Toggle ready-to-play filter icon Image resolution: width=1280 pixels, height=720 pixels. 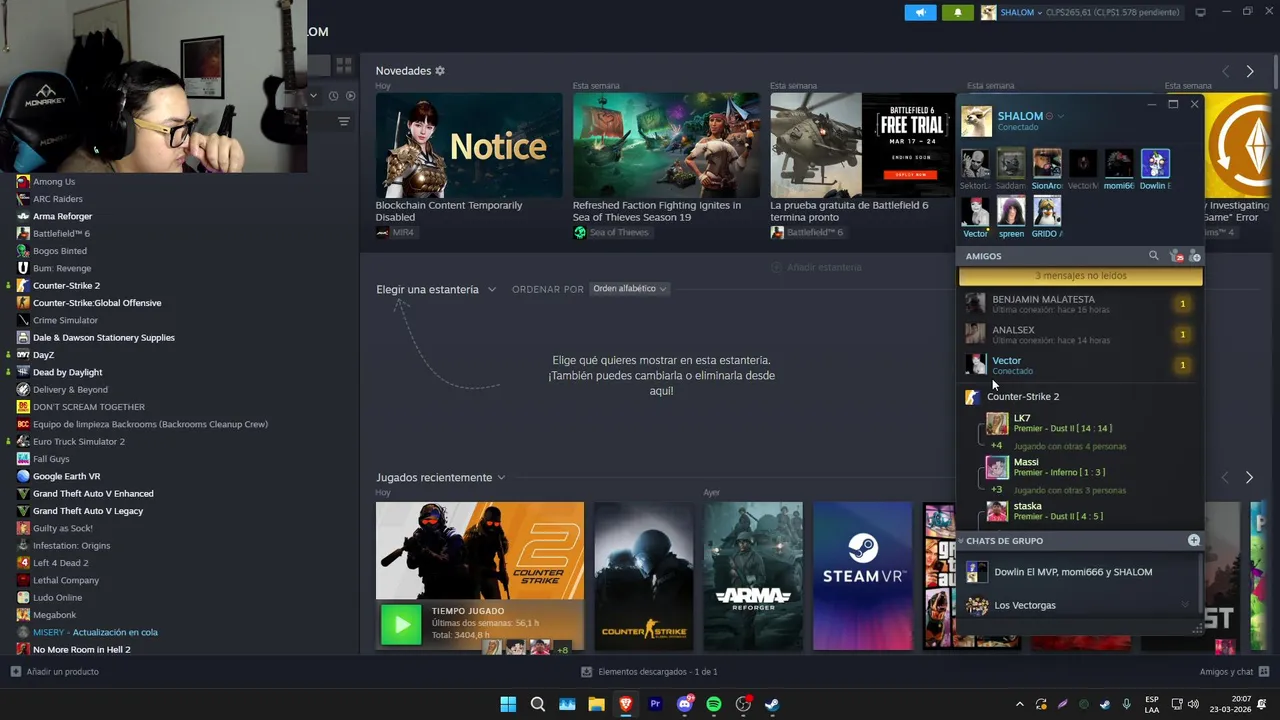point(350,96)
